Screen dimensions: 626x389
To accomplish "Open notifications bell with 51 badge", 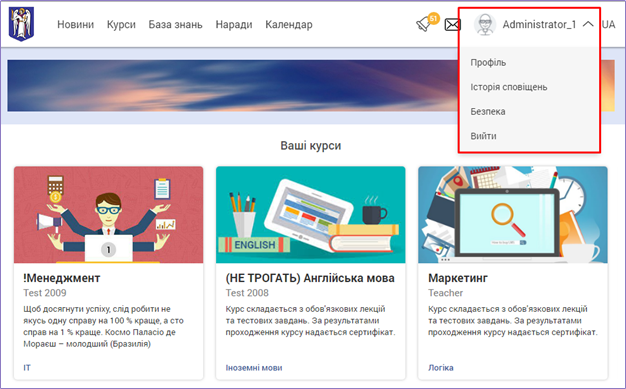I will (x=427, y=23).
